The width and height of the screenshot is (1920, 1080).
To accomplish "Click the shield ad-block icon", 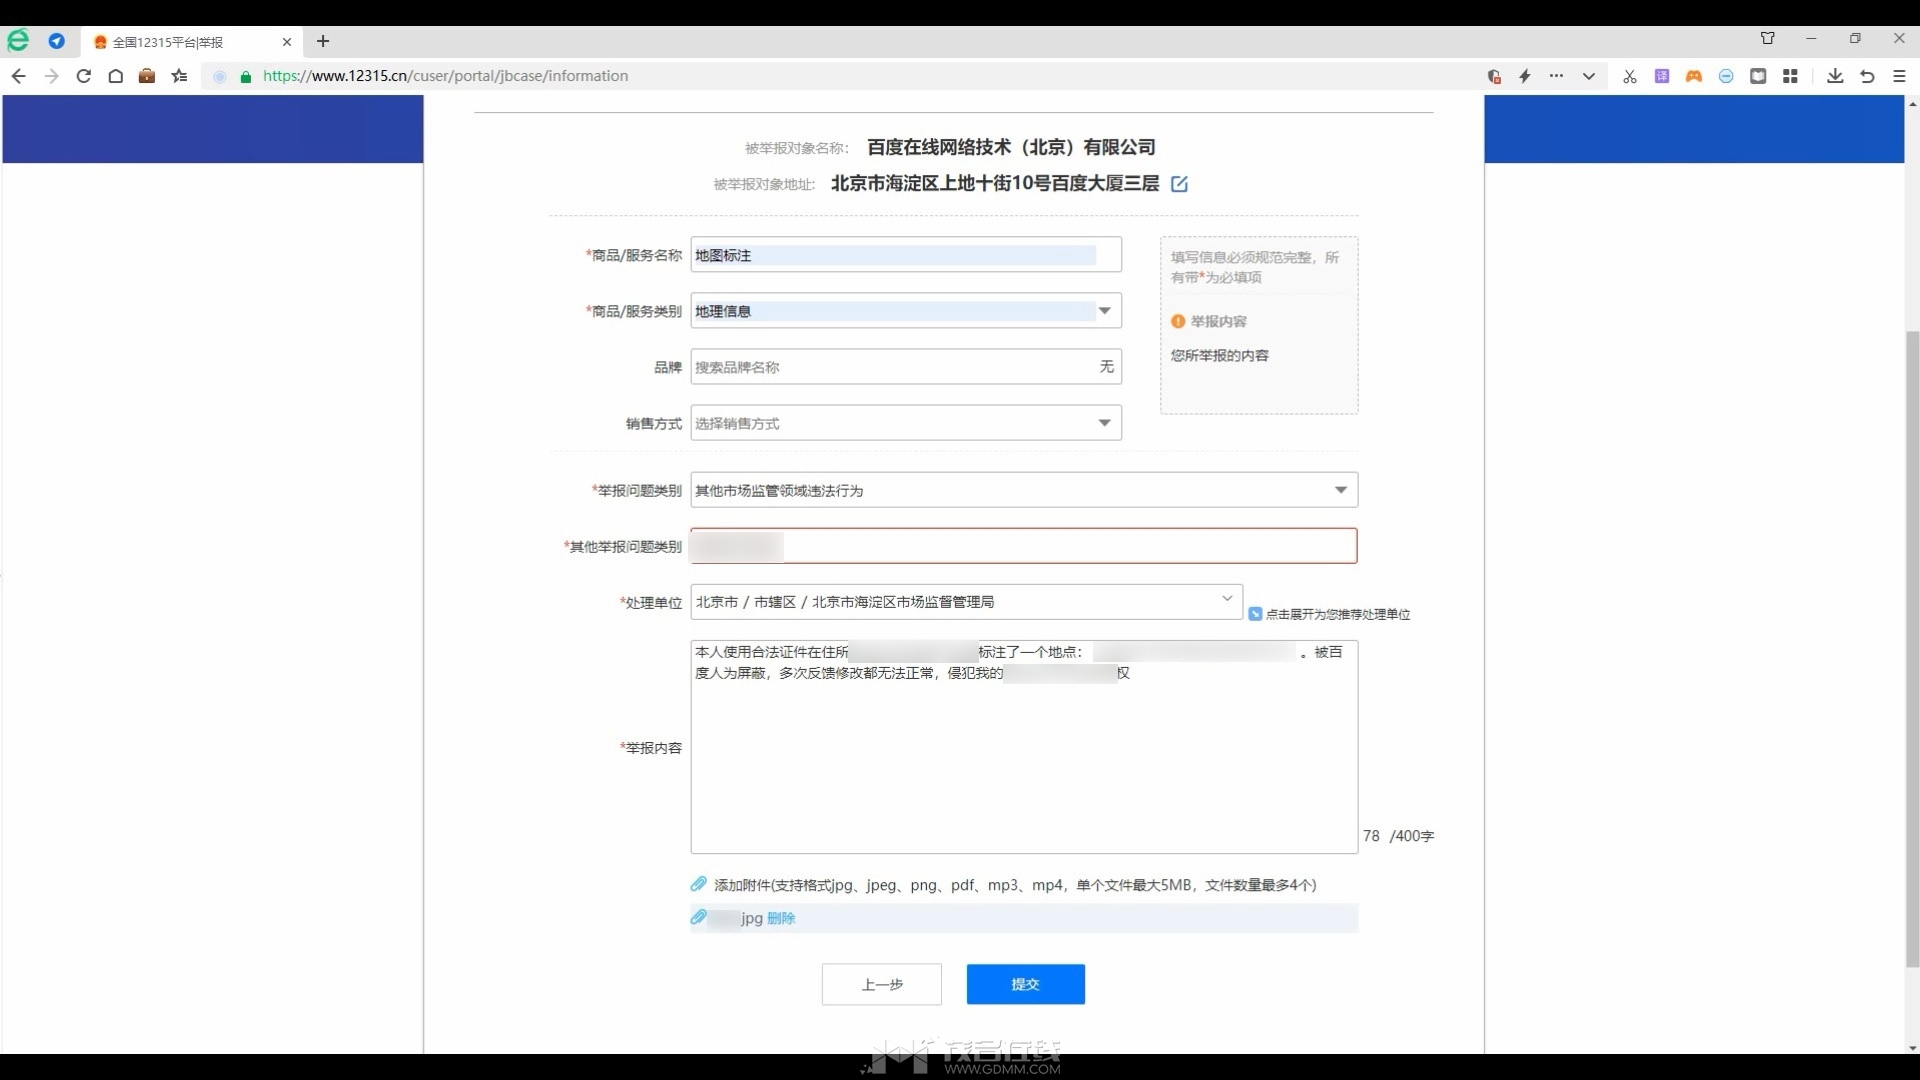I will point(1494,76).
